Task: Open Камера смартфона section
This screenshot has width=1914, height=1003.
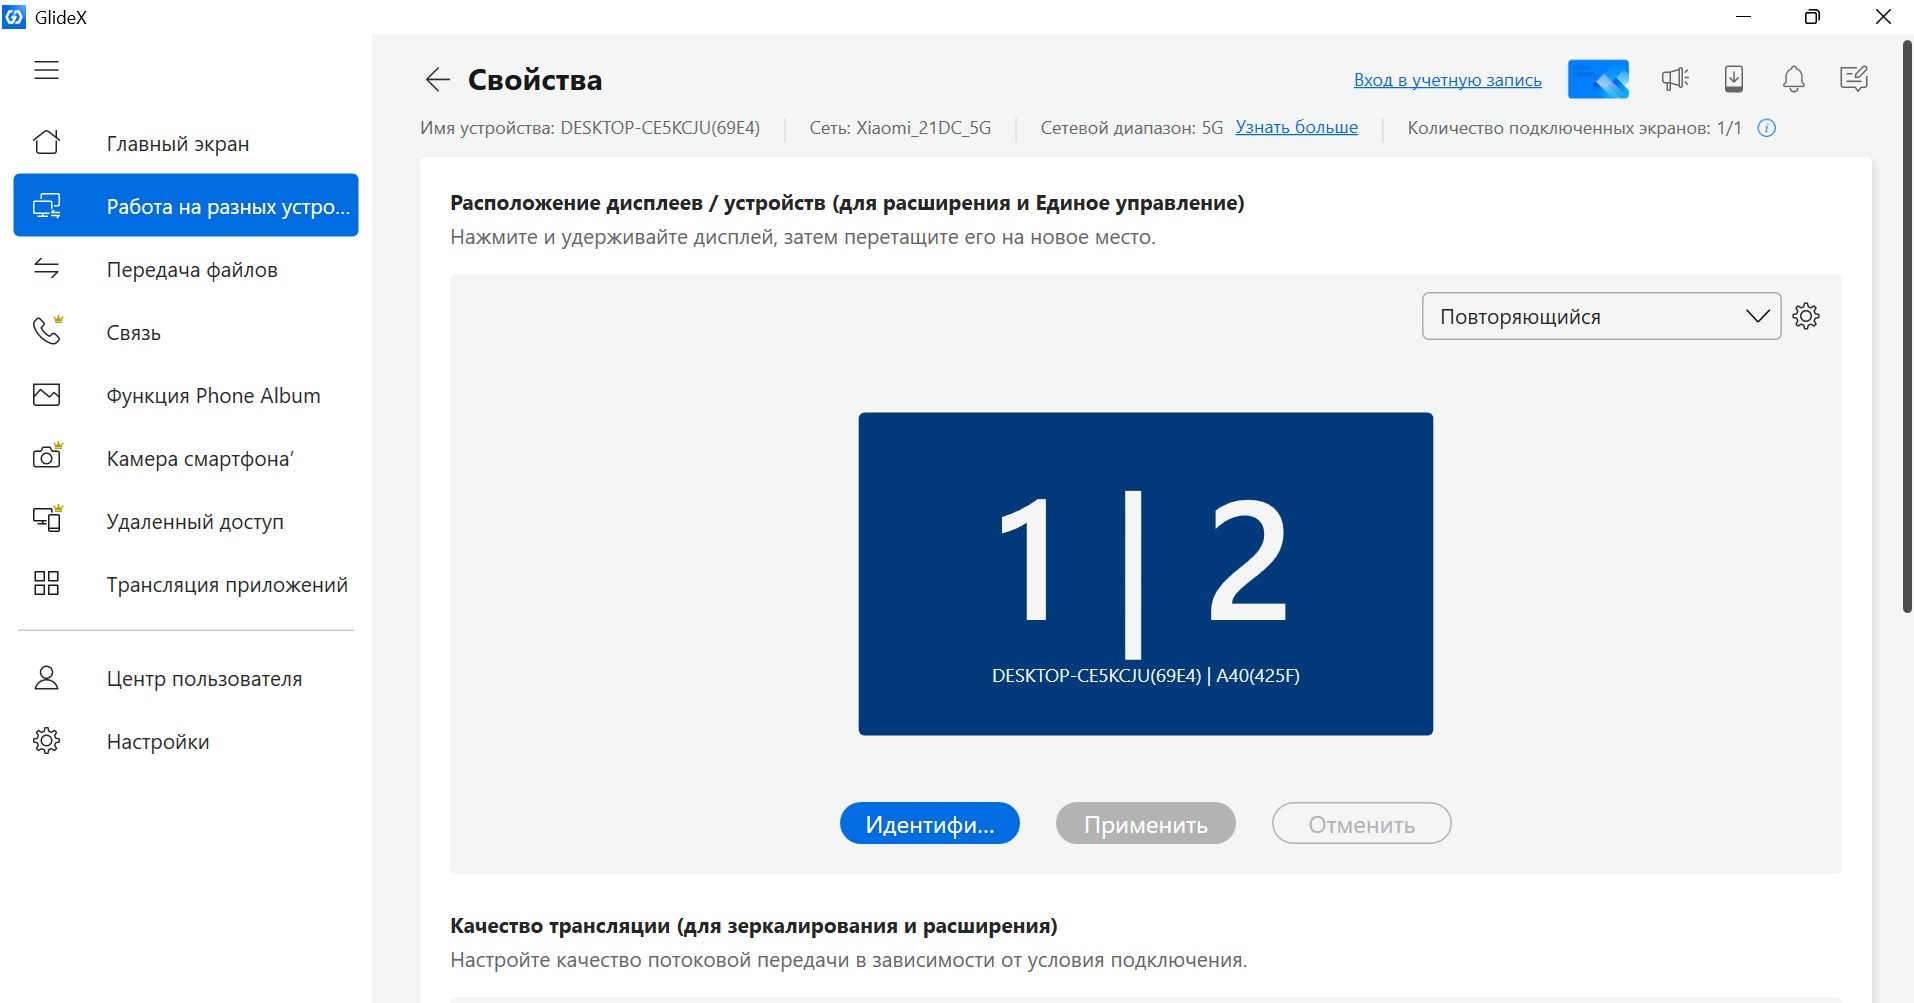Action: point(186,458)
